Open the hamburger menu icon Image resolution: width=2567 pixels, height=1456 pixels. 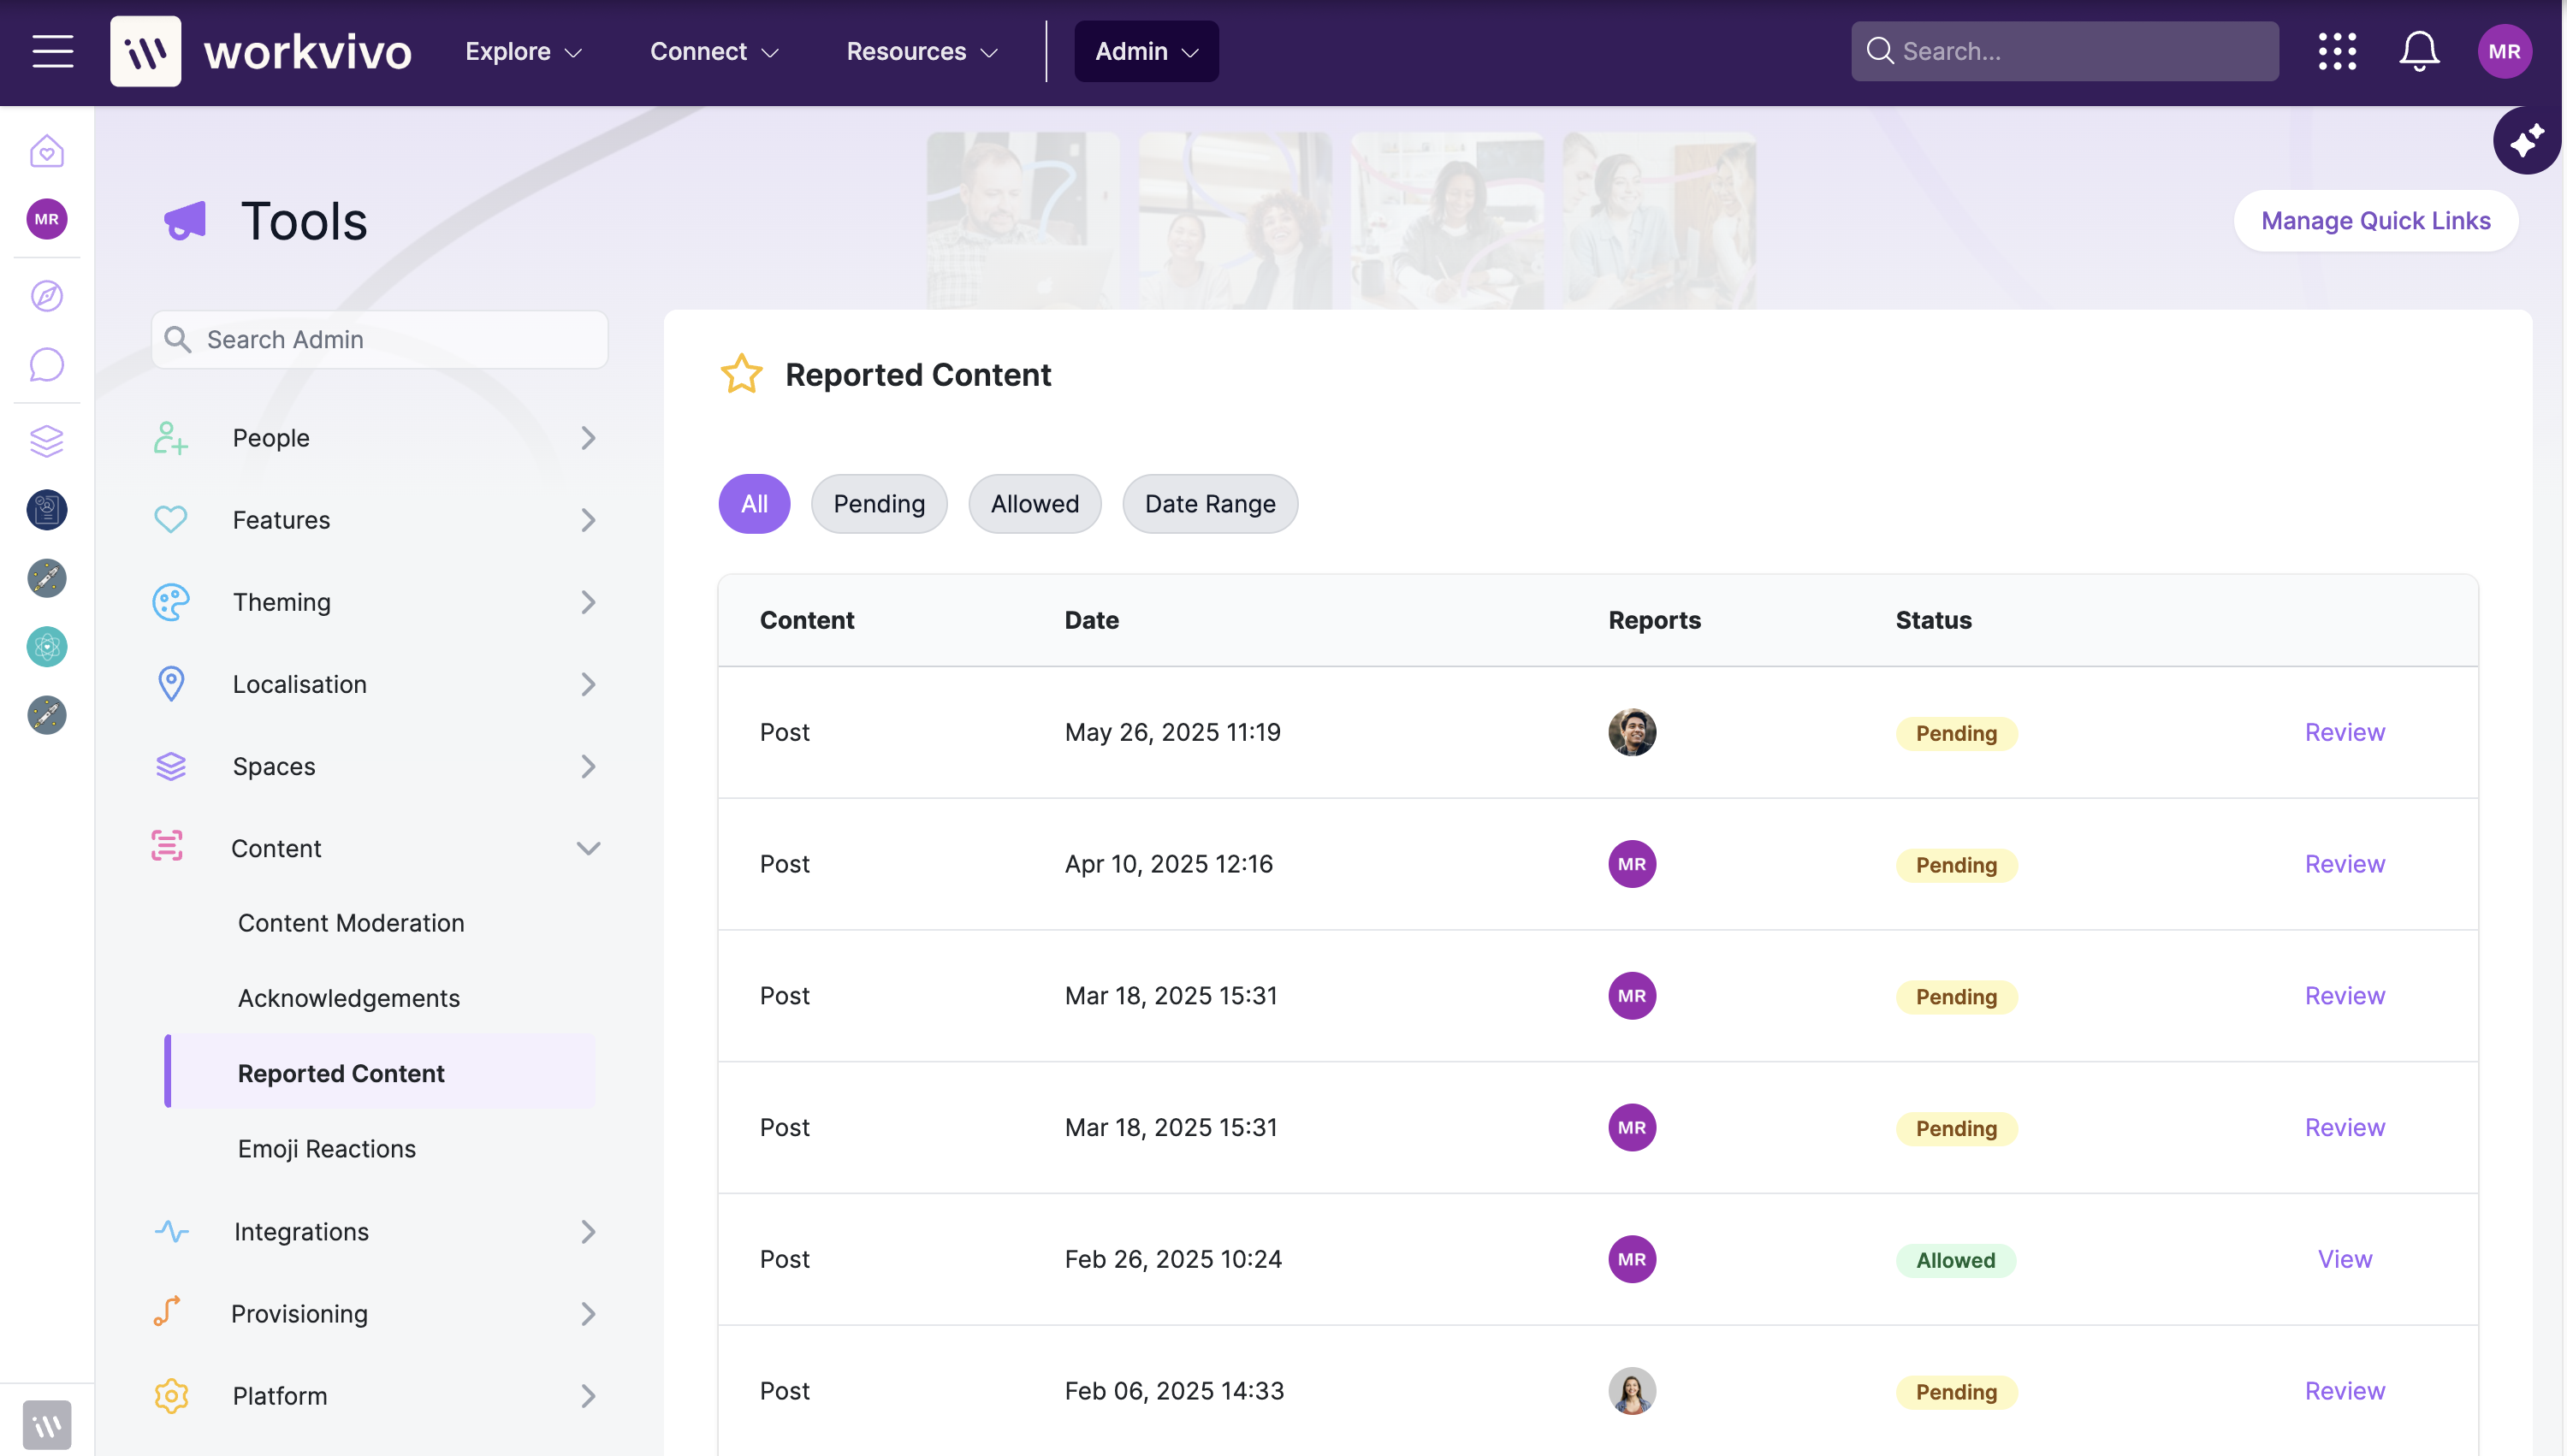[x=52, y=51]
